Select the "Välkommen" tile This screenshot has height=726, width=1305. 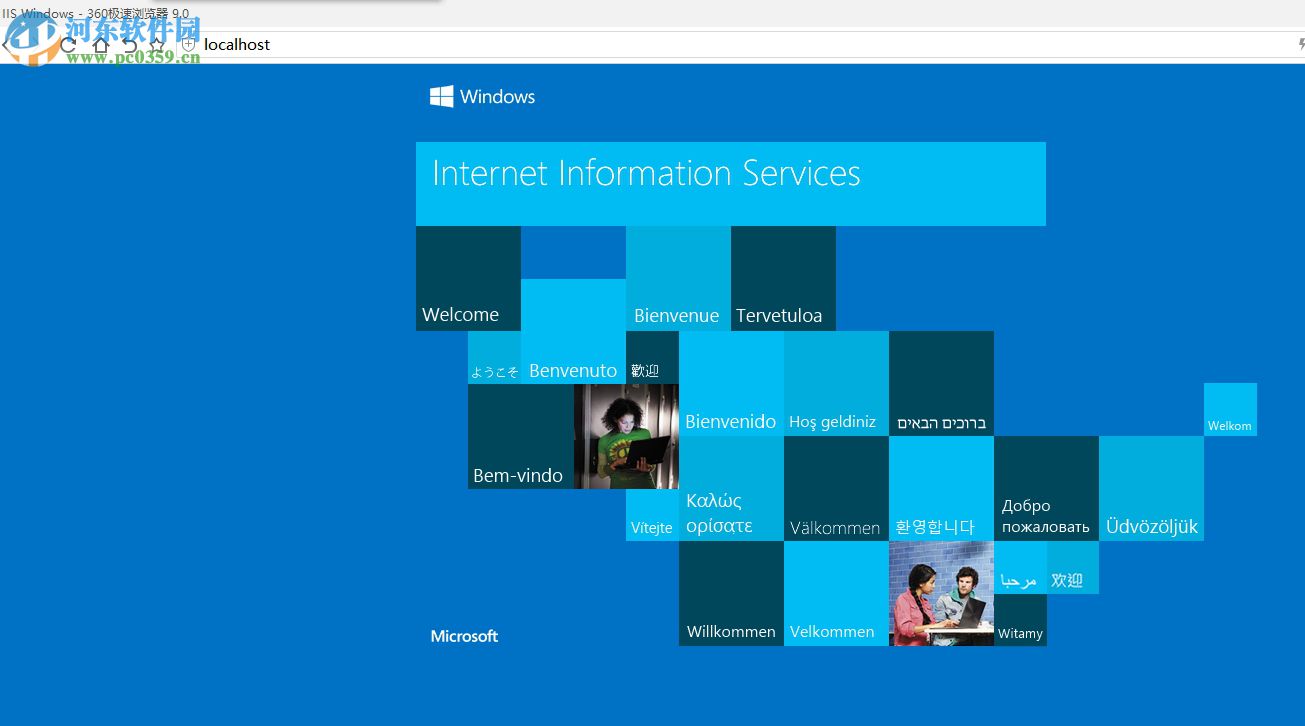(836, 488)
